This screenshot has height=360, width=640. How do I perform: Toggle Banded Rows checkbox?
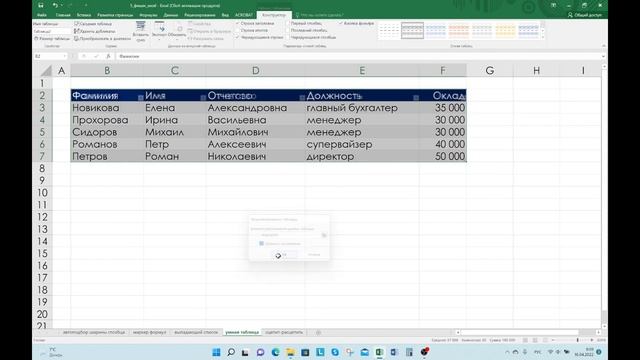point(238,37)
